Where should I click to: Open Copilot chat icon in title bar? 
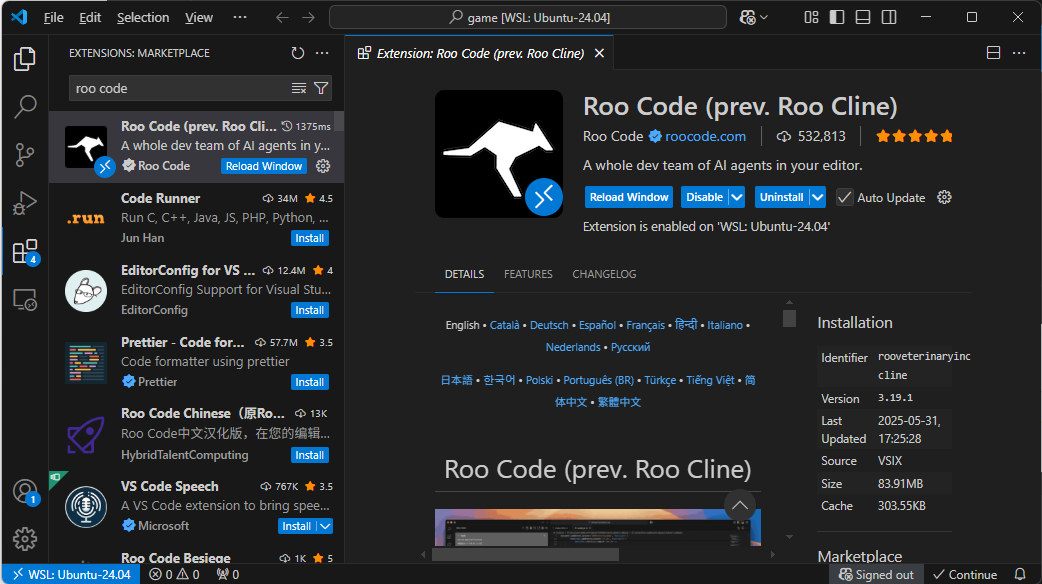(x=748, y=17)
